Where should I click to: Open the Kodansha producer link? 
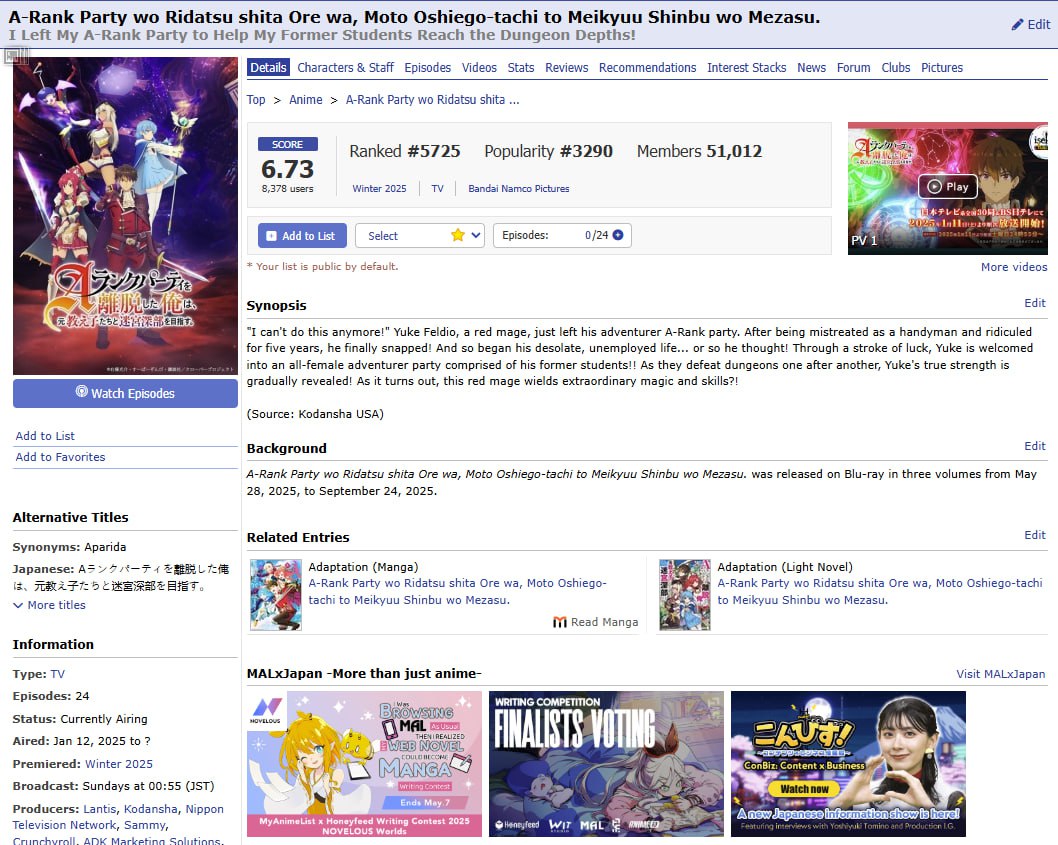click(x=150, y=809)
